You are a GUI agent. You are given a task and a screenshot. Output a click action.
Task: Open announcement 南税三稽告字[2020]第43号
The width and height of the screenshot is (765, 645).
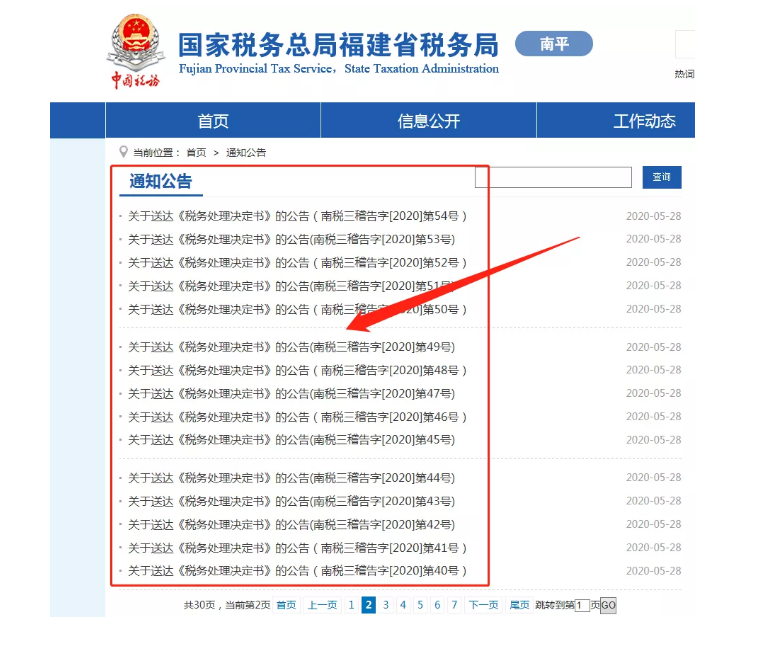291,501
